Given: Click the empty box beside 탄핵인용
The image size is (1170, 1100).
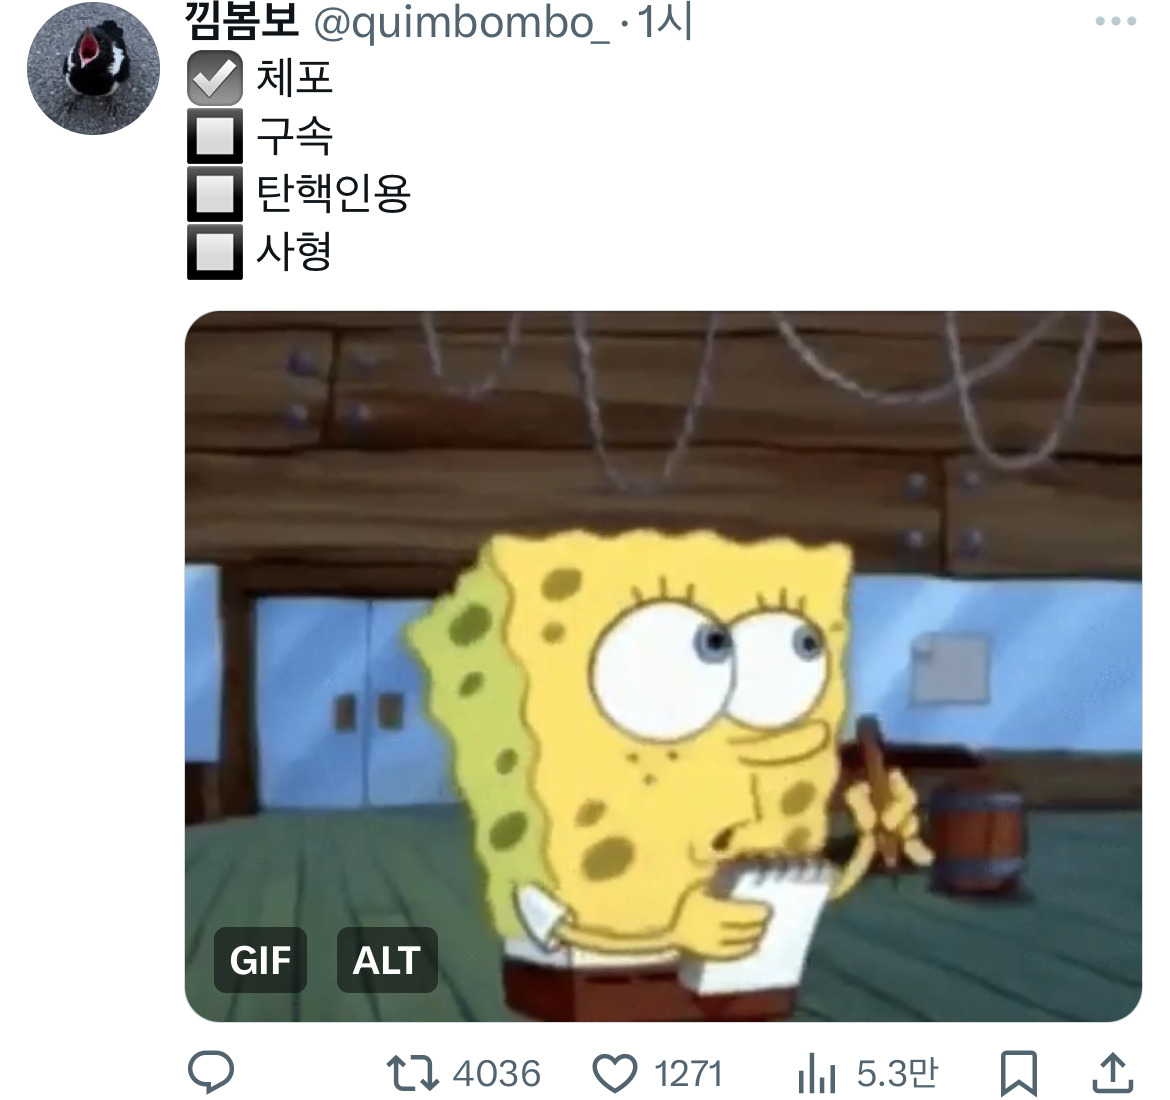Looking at the screenshot, I should point(215,194).
